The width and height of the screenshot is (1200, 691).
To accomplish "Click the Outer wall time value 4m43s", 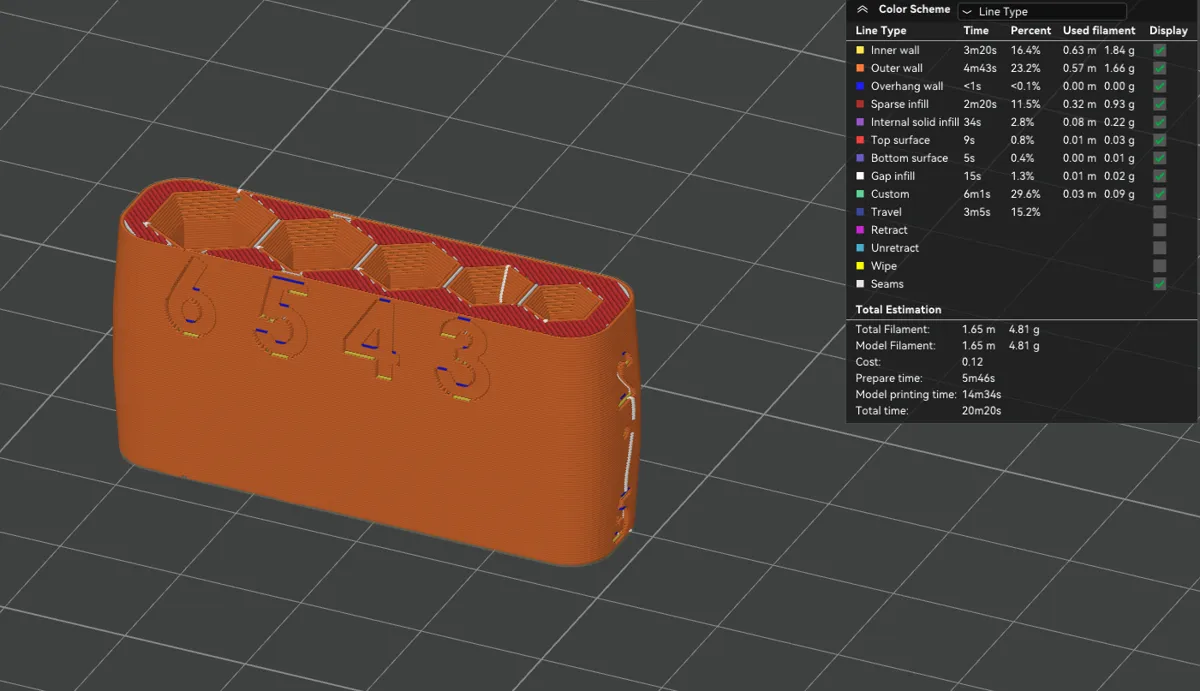I will coord(981,68).
